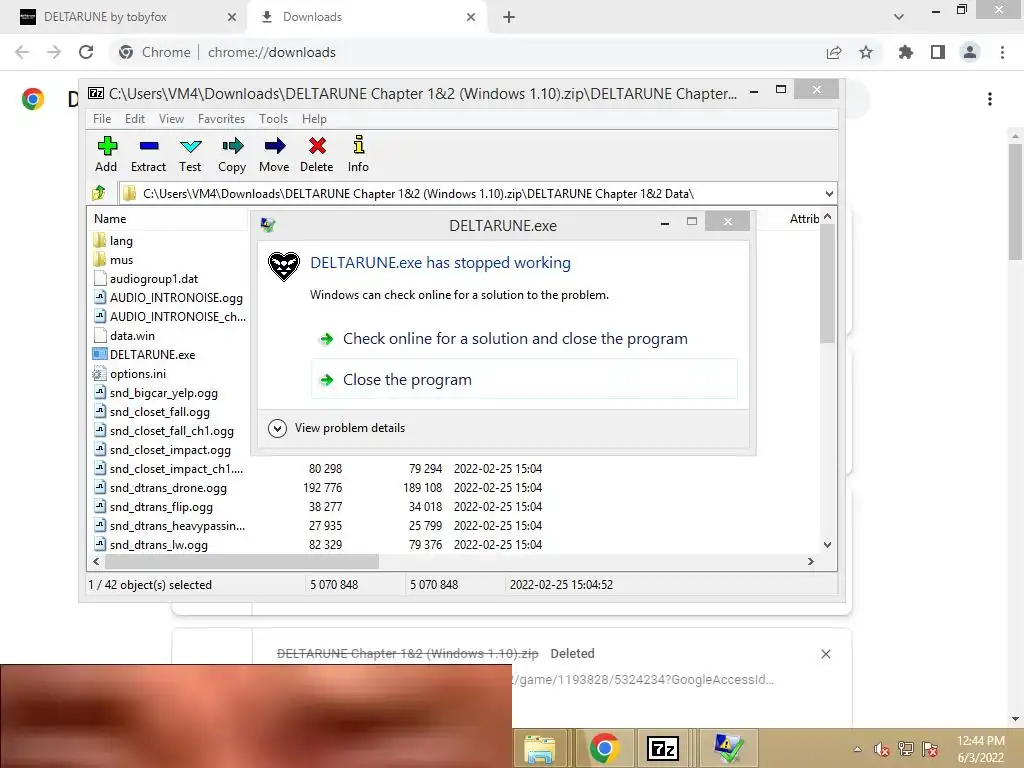This screenshot has height=768, width=1024.
Task: Open the Help menu
Action: click(314, 119)
